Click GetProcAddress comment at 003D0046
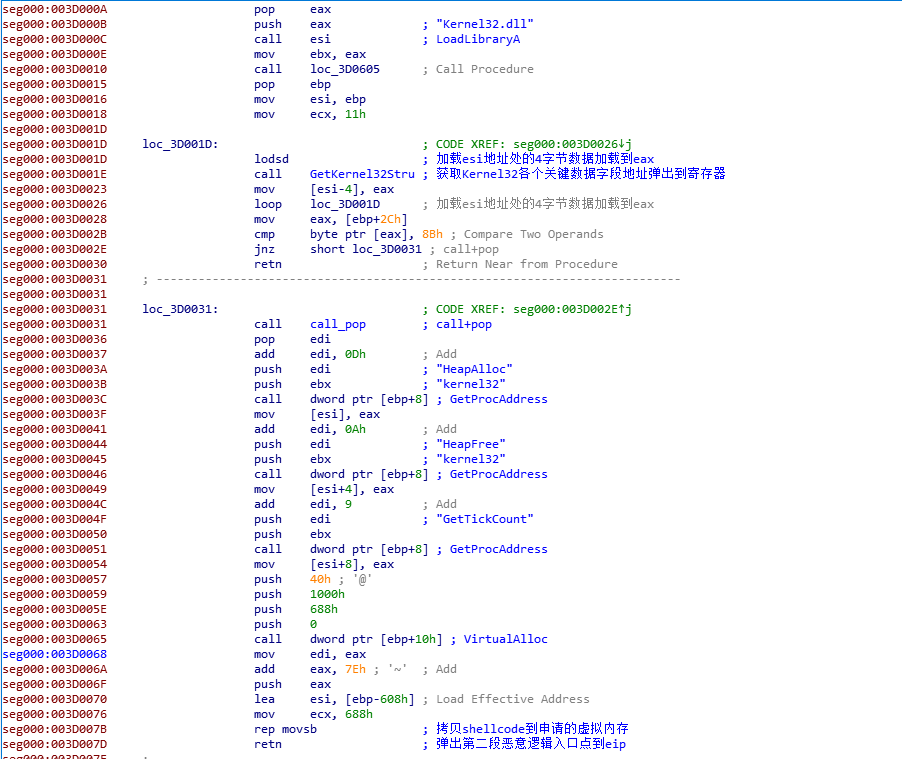This screenshot has height=759, width=902. point(498,474)
